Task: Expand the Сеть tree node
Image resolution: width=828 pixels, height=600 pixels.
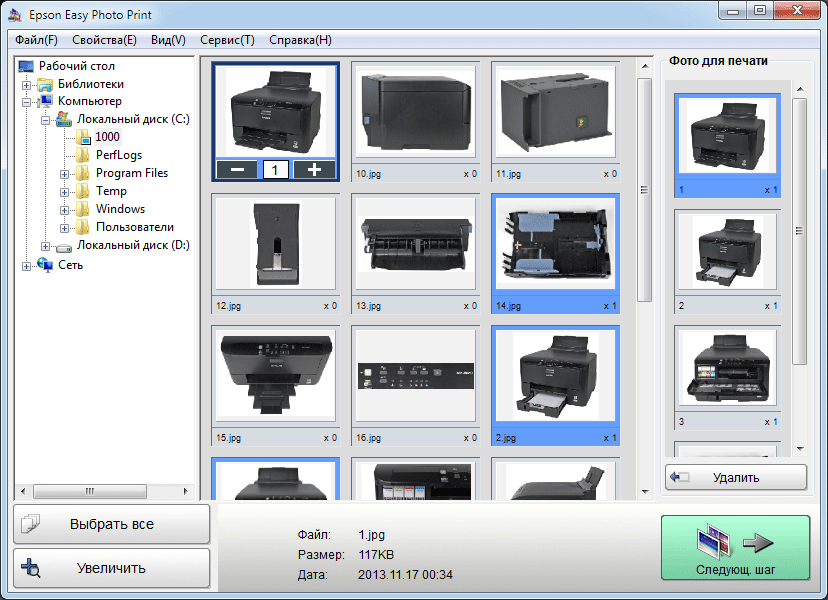Action: pyautogui.click(x=26, y=266)
